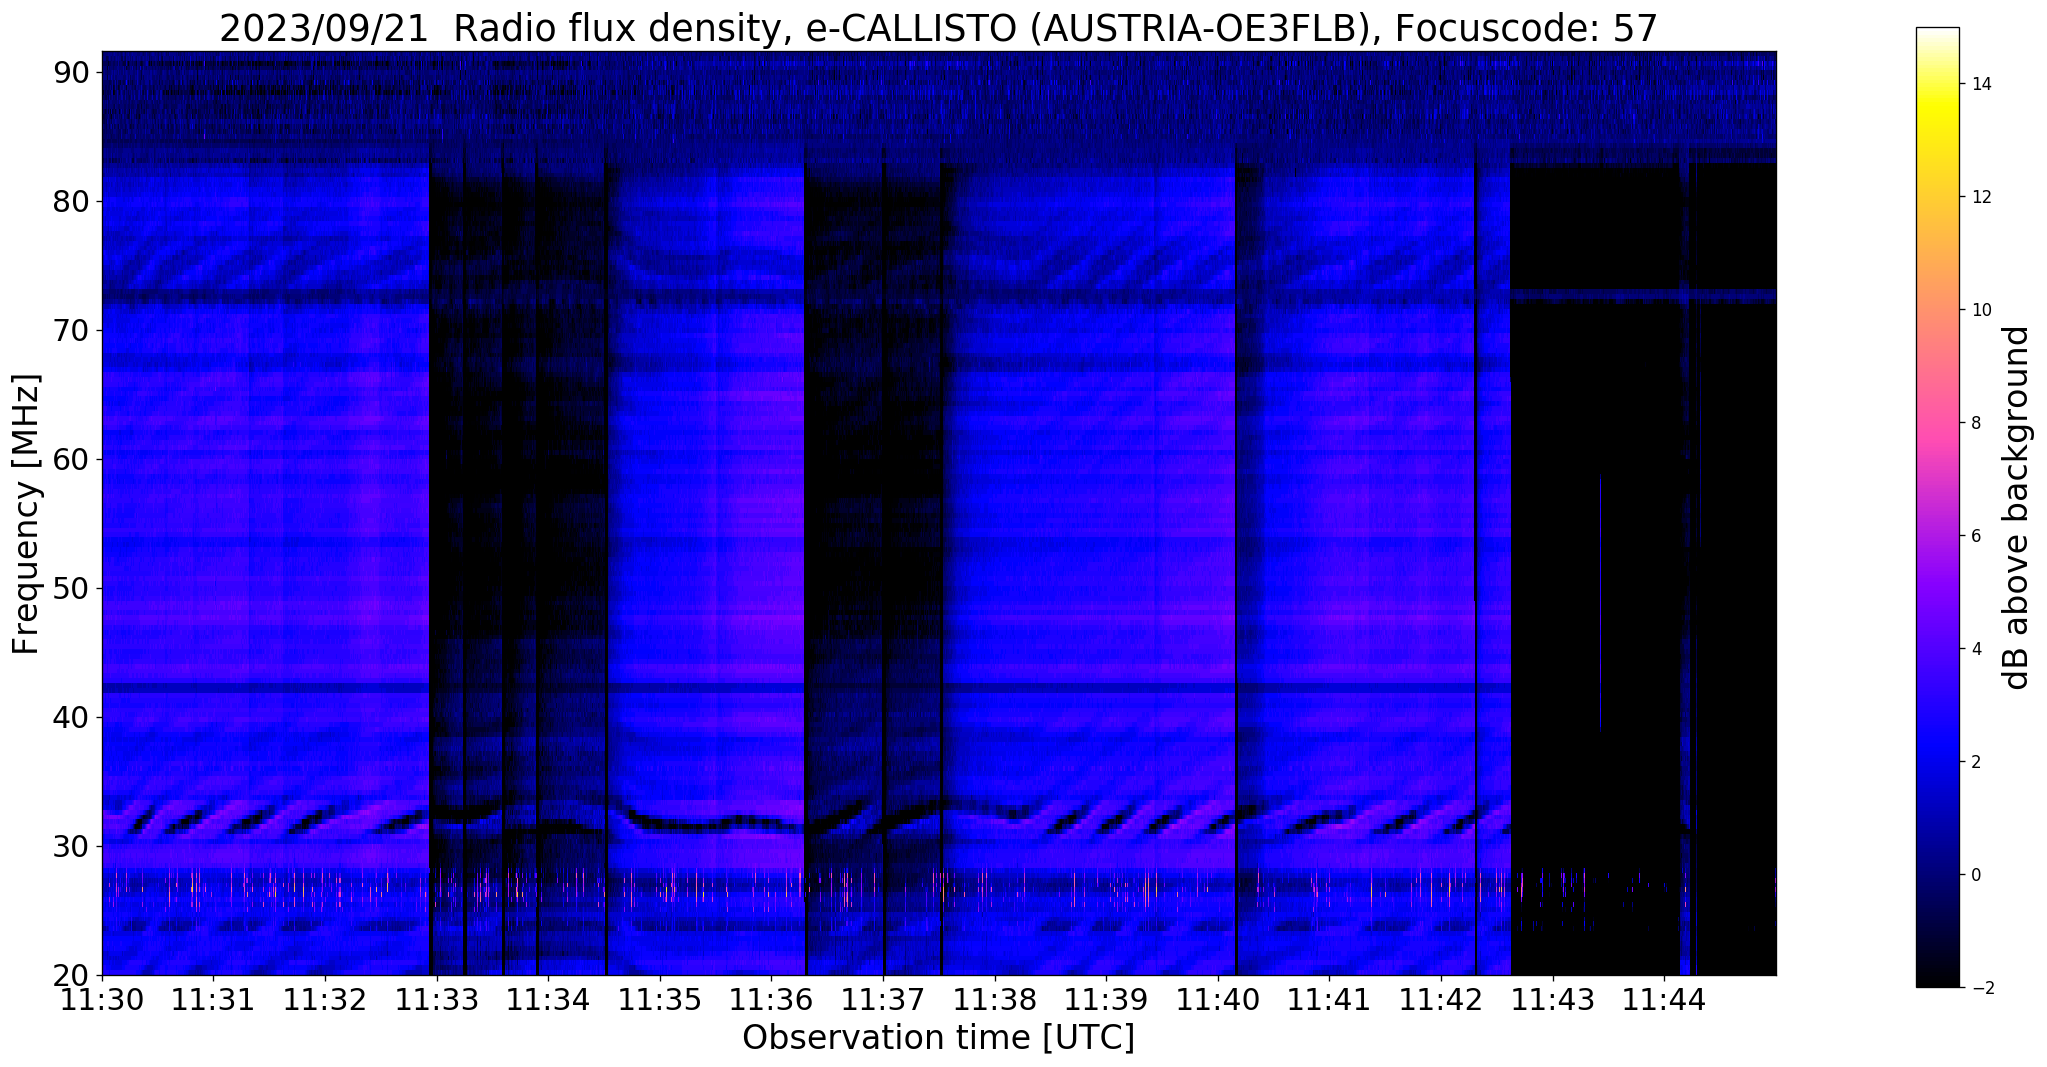
Task: Click the dark horizontal band near 42 MHz
Action: click(806, 688)
